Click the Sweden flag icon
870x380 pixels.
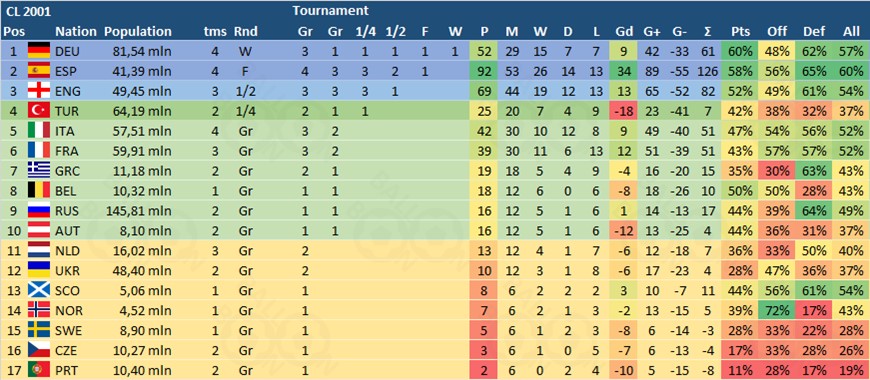tap(39, 331)
